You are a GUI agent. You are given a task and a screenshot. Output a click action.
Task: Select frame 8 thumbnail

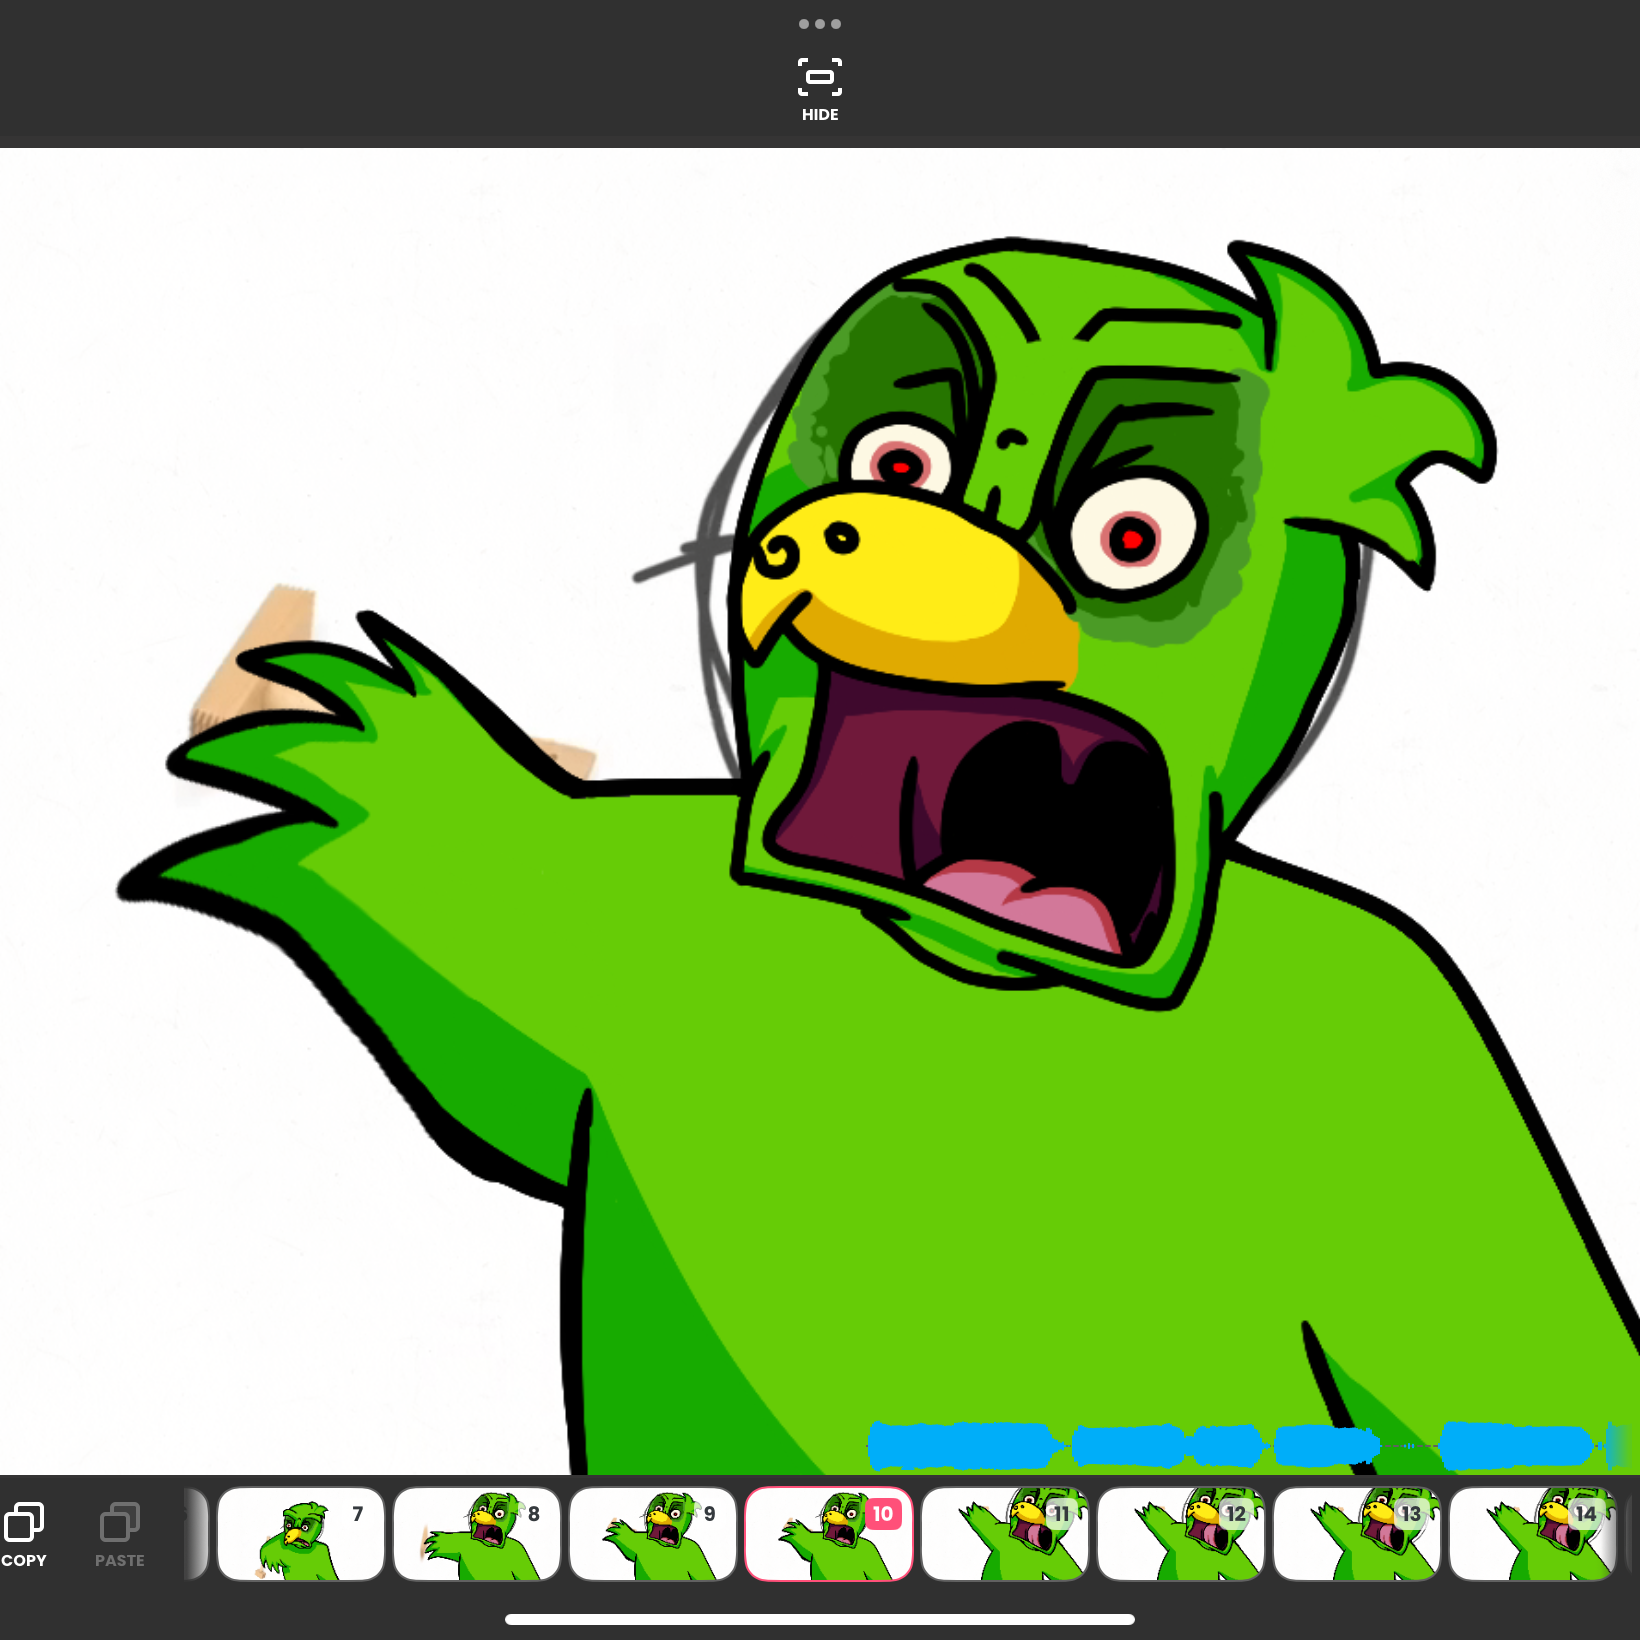[x=477, y=1533]
